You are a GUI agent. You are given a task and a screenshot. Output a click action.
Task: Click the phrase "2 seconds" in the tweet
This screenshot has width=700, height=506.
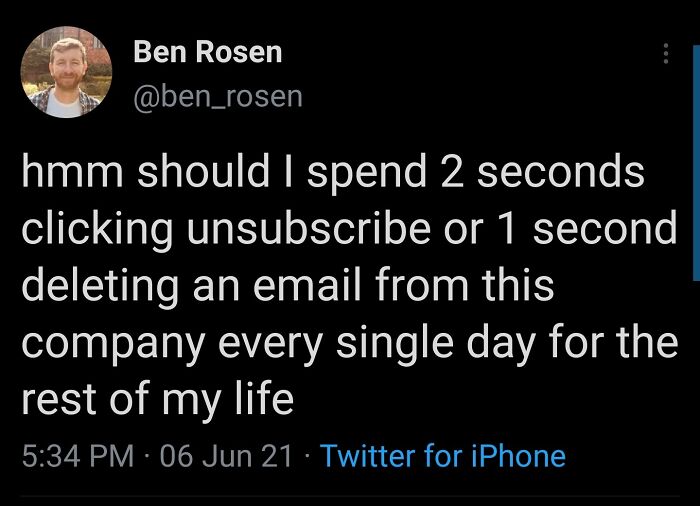point(542,172)
